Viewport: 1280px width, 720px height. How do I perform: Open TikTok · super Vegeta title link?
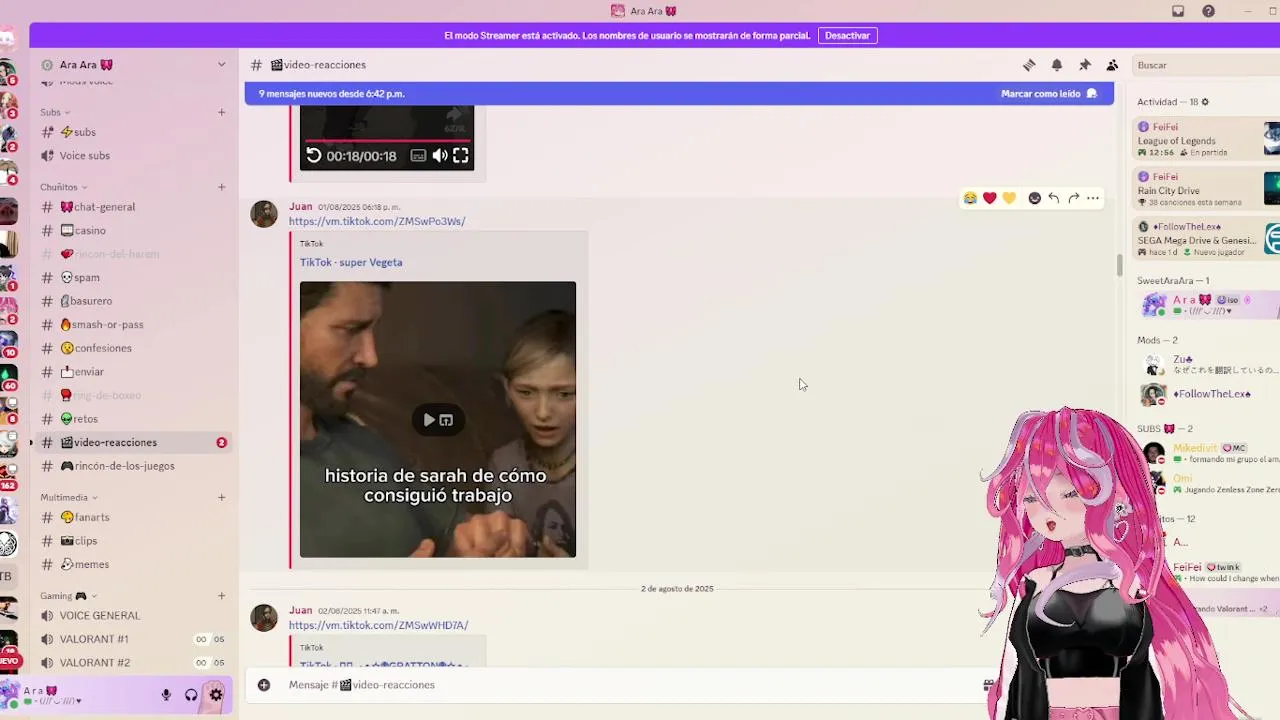coord(351,262)
